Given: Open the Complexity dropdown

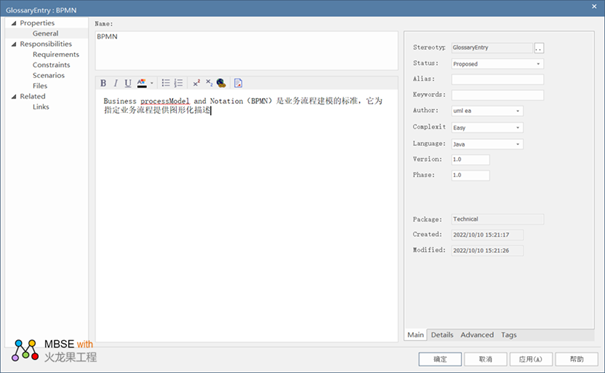Looking at the screenshot, I should [518, 128].
